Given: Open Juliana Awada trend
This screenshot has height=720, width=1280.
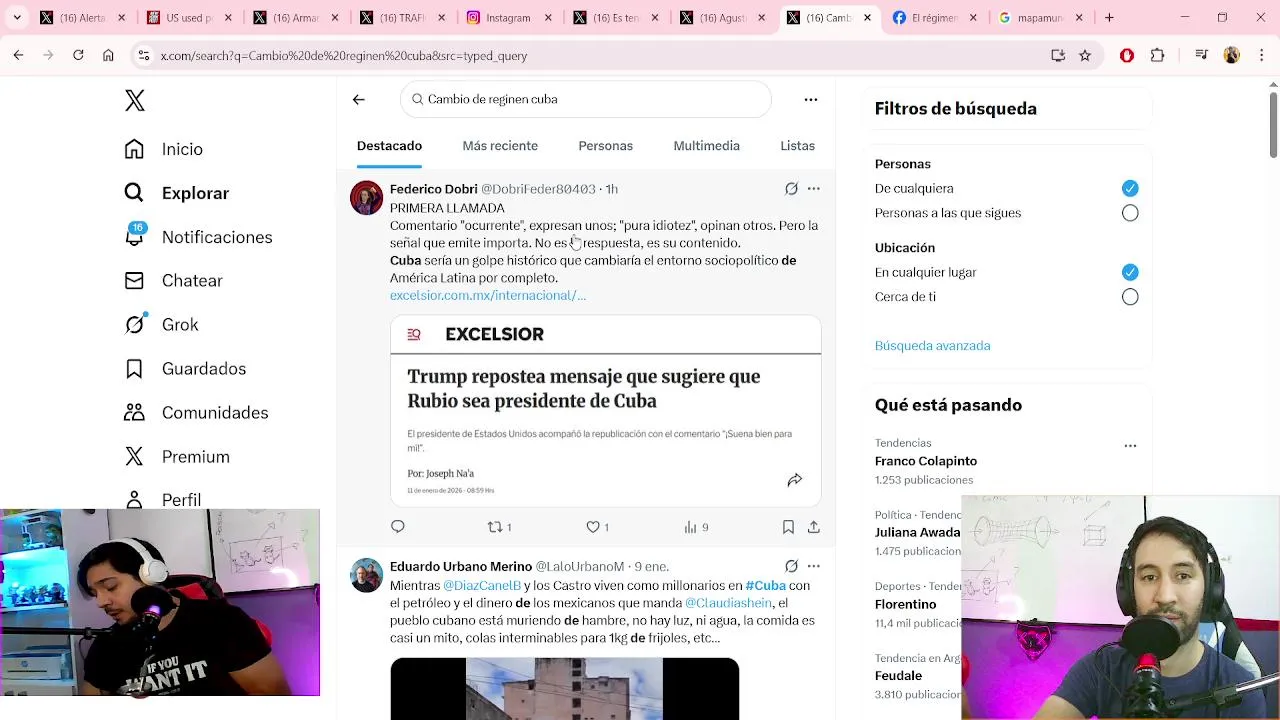Looking at the screenshot, I should [917, 533].
